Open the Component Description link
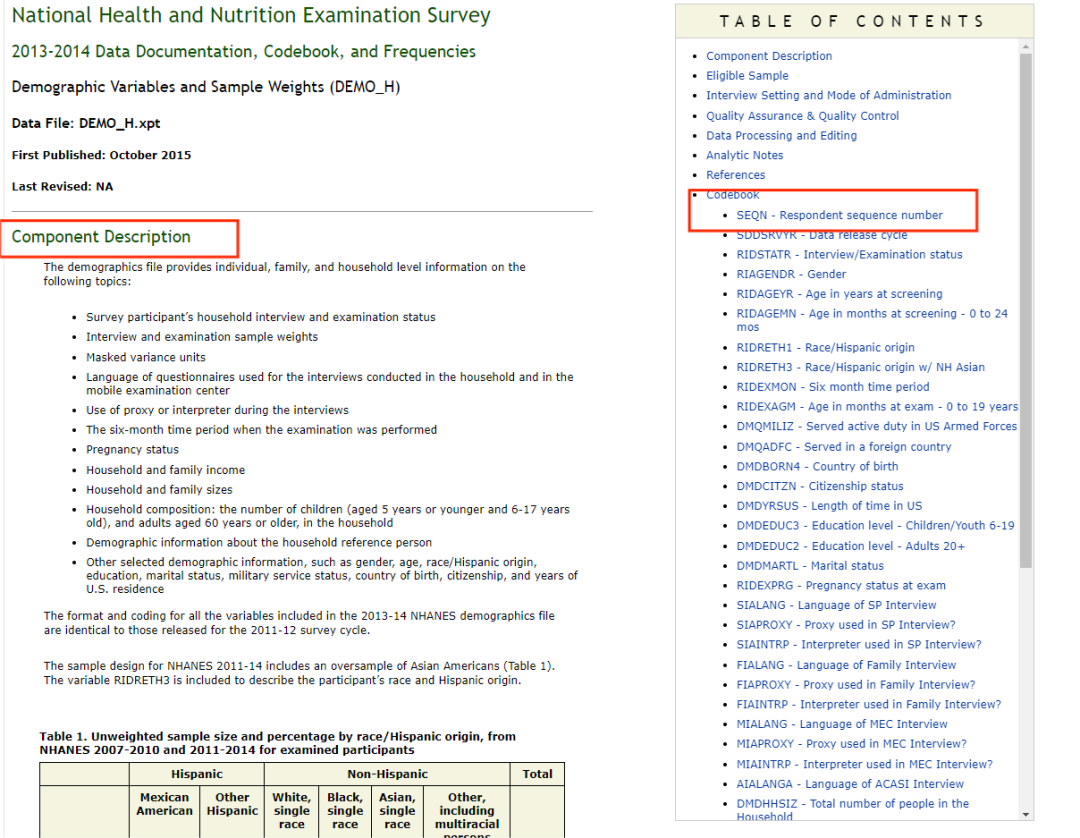The height and width of the screenshot is (838, 1080). coord(769,56)
